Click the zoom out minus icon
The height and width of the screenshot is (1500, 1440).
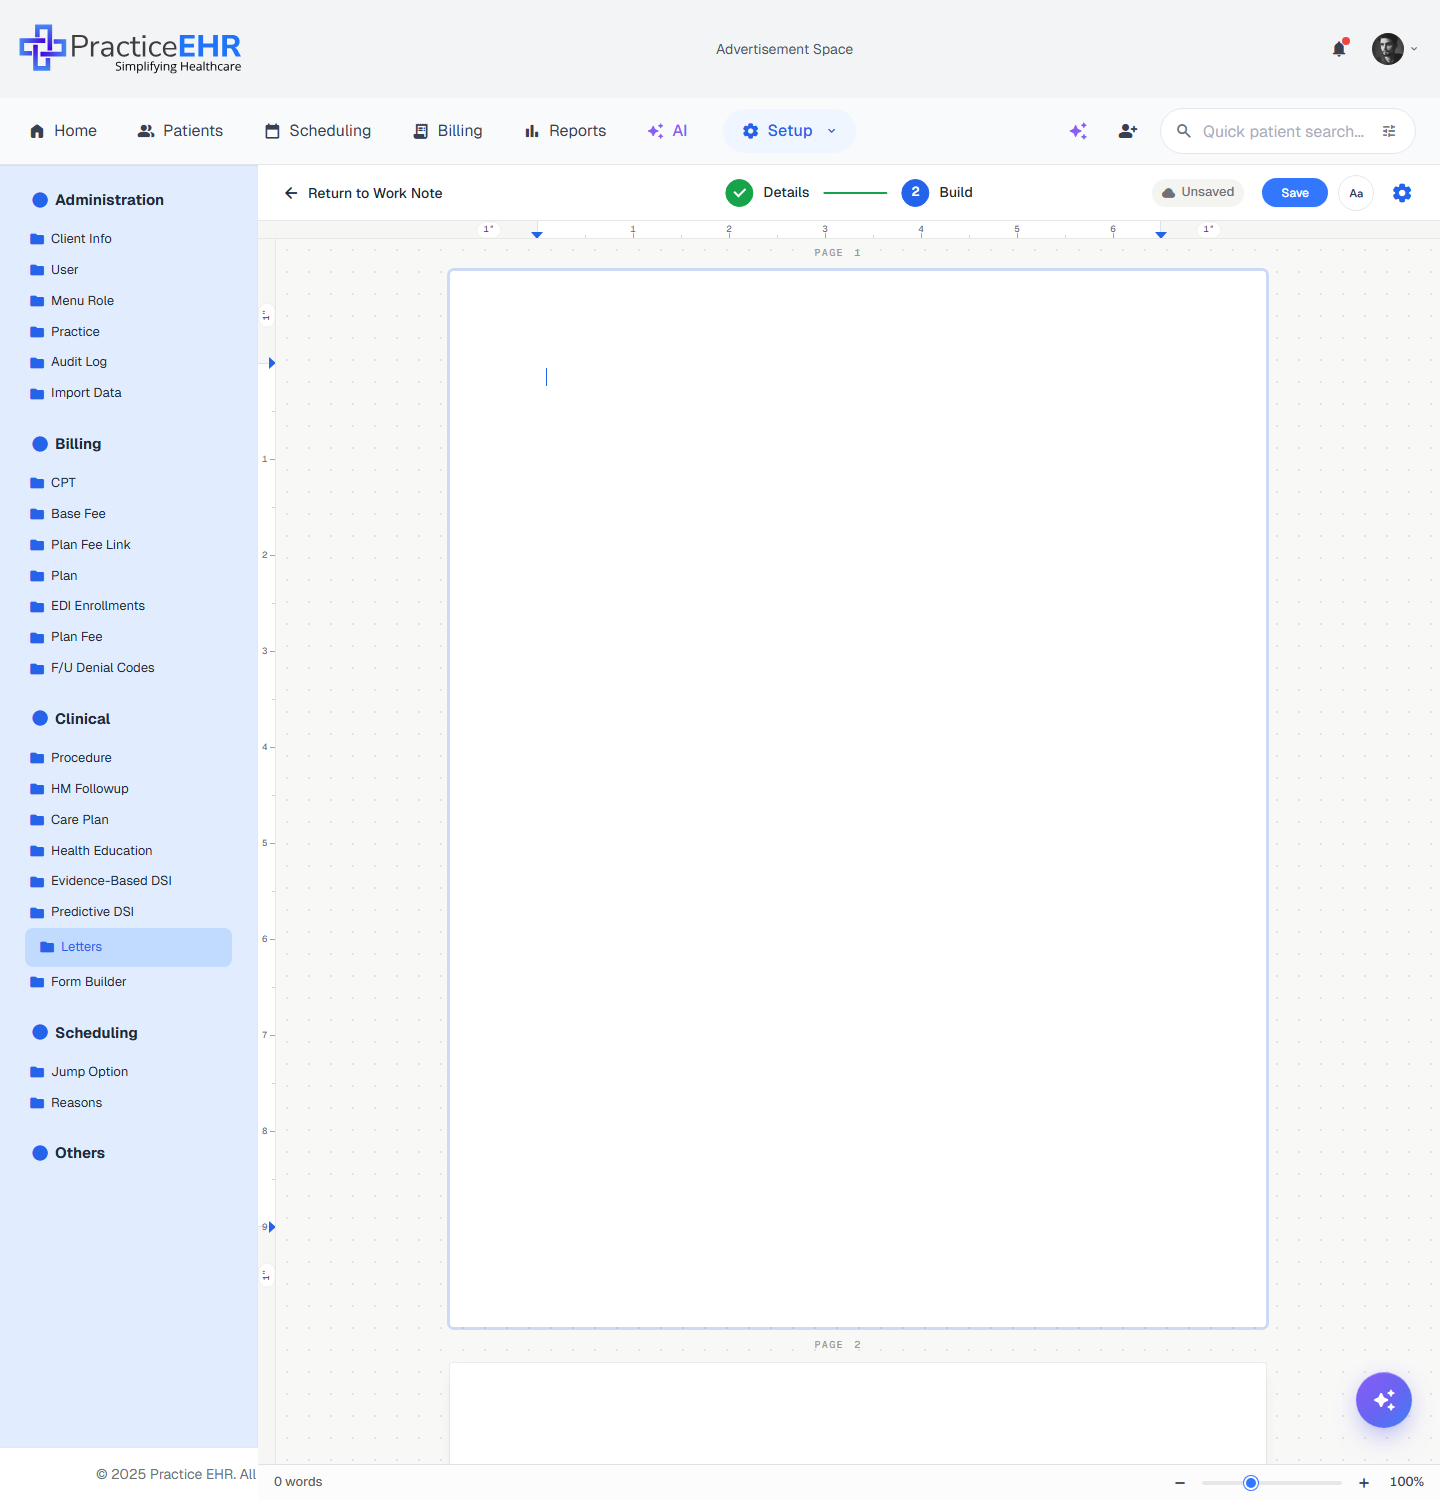[1180, 1482]
